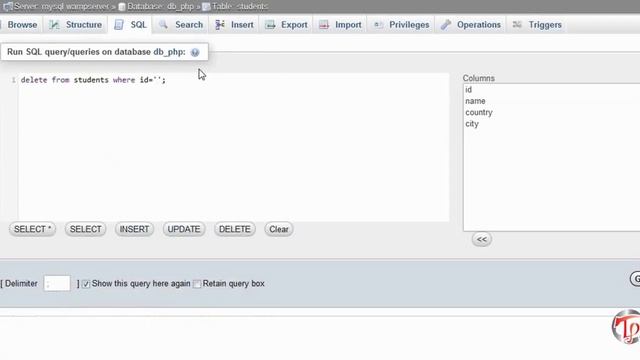Image resolution: width=640 pixels, height=360 pixels.
Task: Click the SQL tab icon
Action: pos(119,24)
